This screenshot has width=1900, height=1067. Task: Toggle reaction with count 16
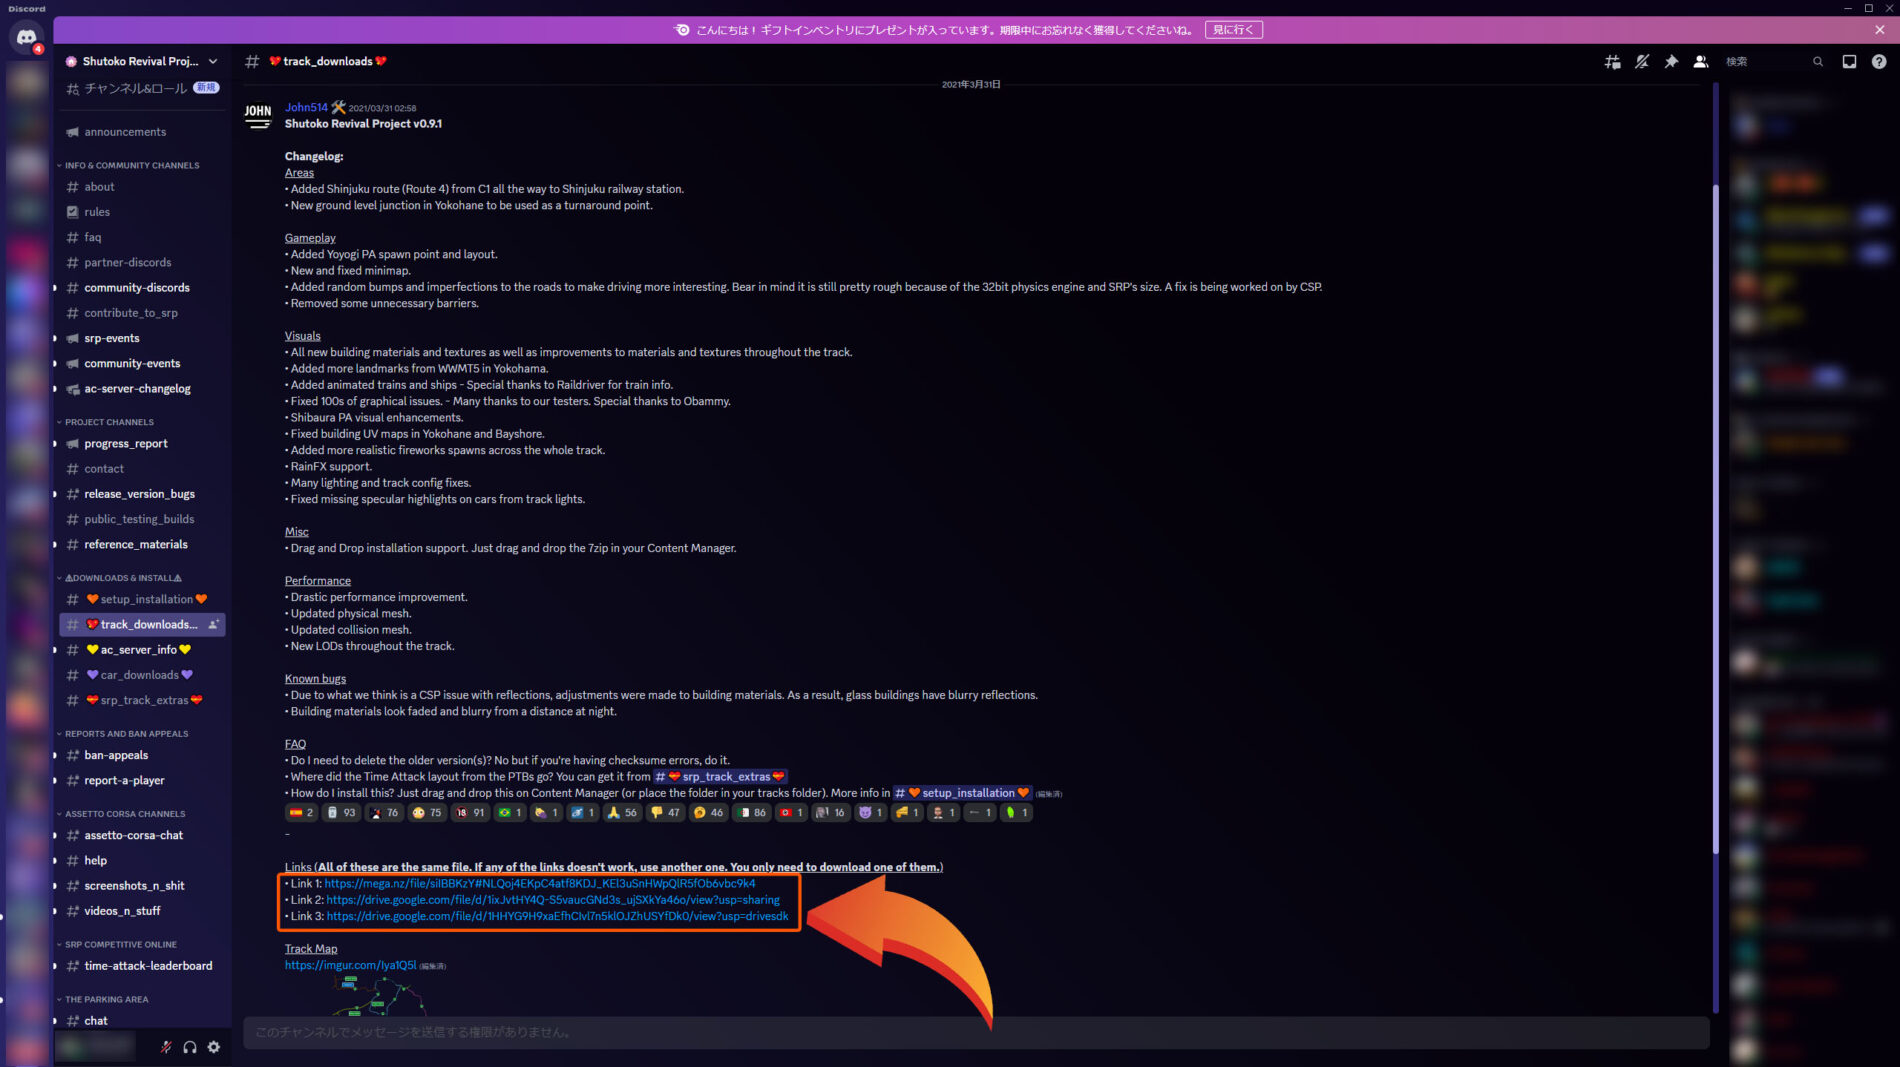(x=830, y=813)
